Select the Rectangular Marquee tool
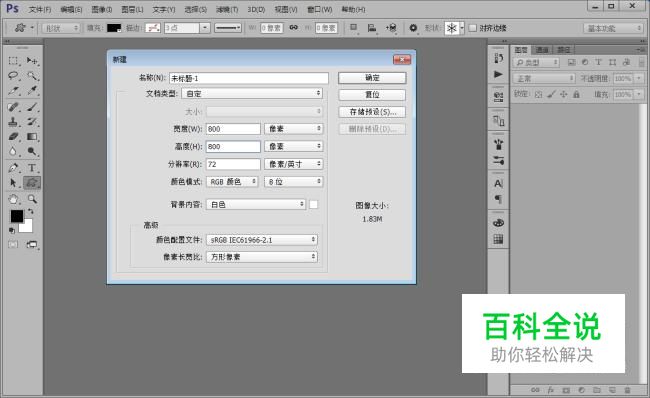 13,61
